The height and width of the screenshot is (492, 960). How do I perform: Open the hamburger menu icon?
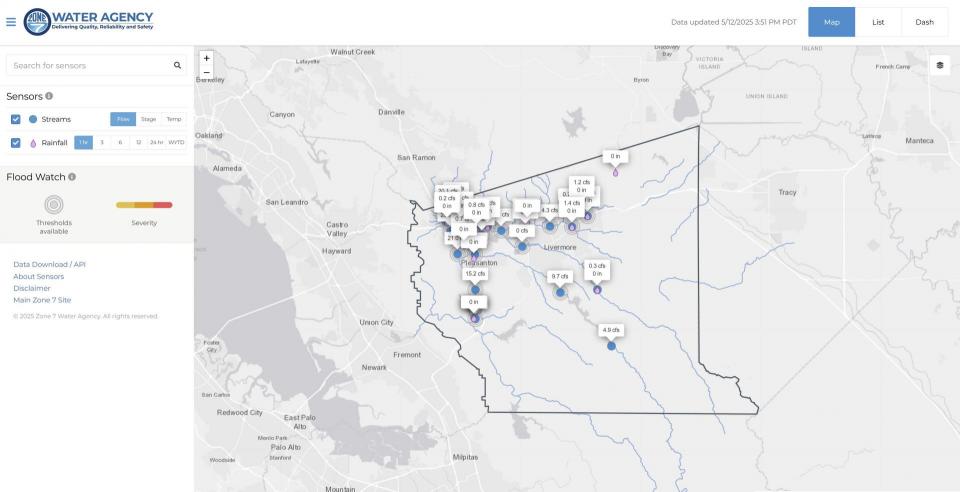(11, 21)
